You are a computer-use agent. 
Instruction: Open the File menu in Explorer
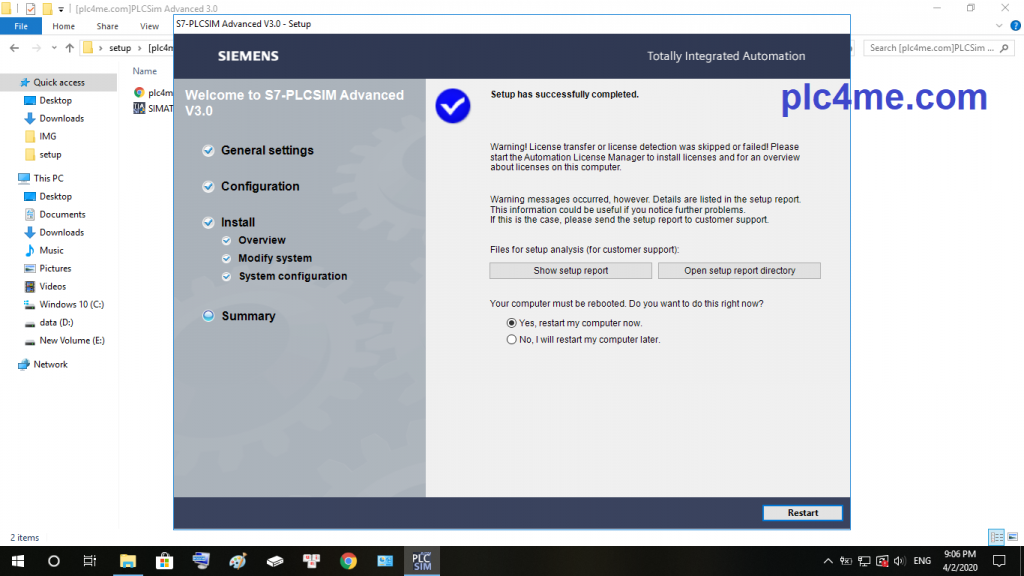(x=20, y=26)
